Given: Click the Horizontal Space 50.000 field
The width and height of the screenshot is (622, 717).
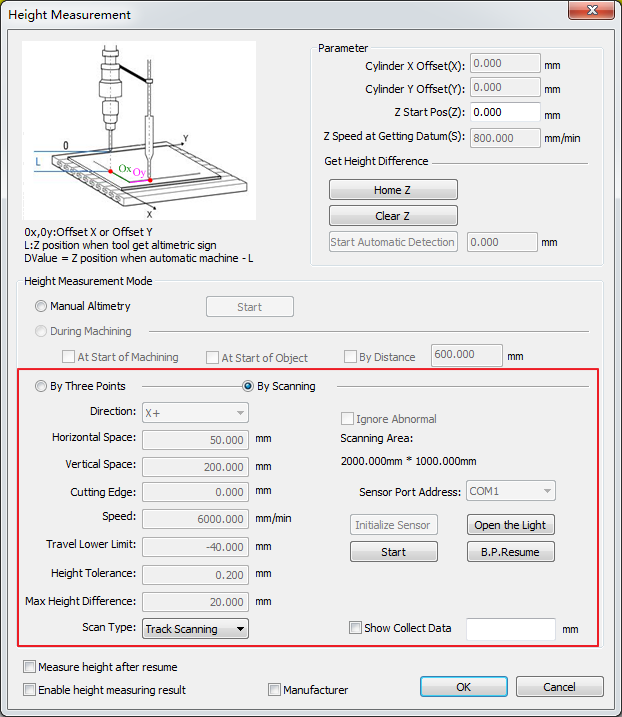Looking at the screenshot, I should click(x=195, y=440).
